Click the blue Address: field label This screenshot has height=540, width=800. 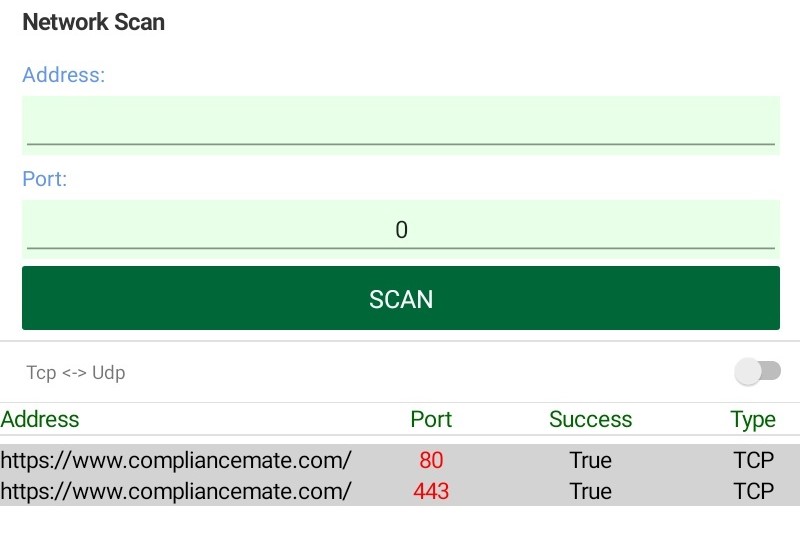[x=63, y=75]
